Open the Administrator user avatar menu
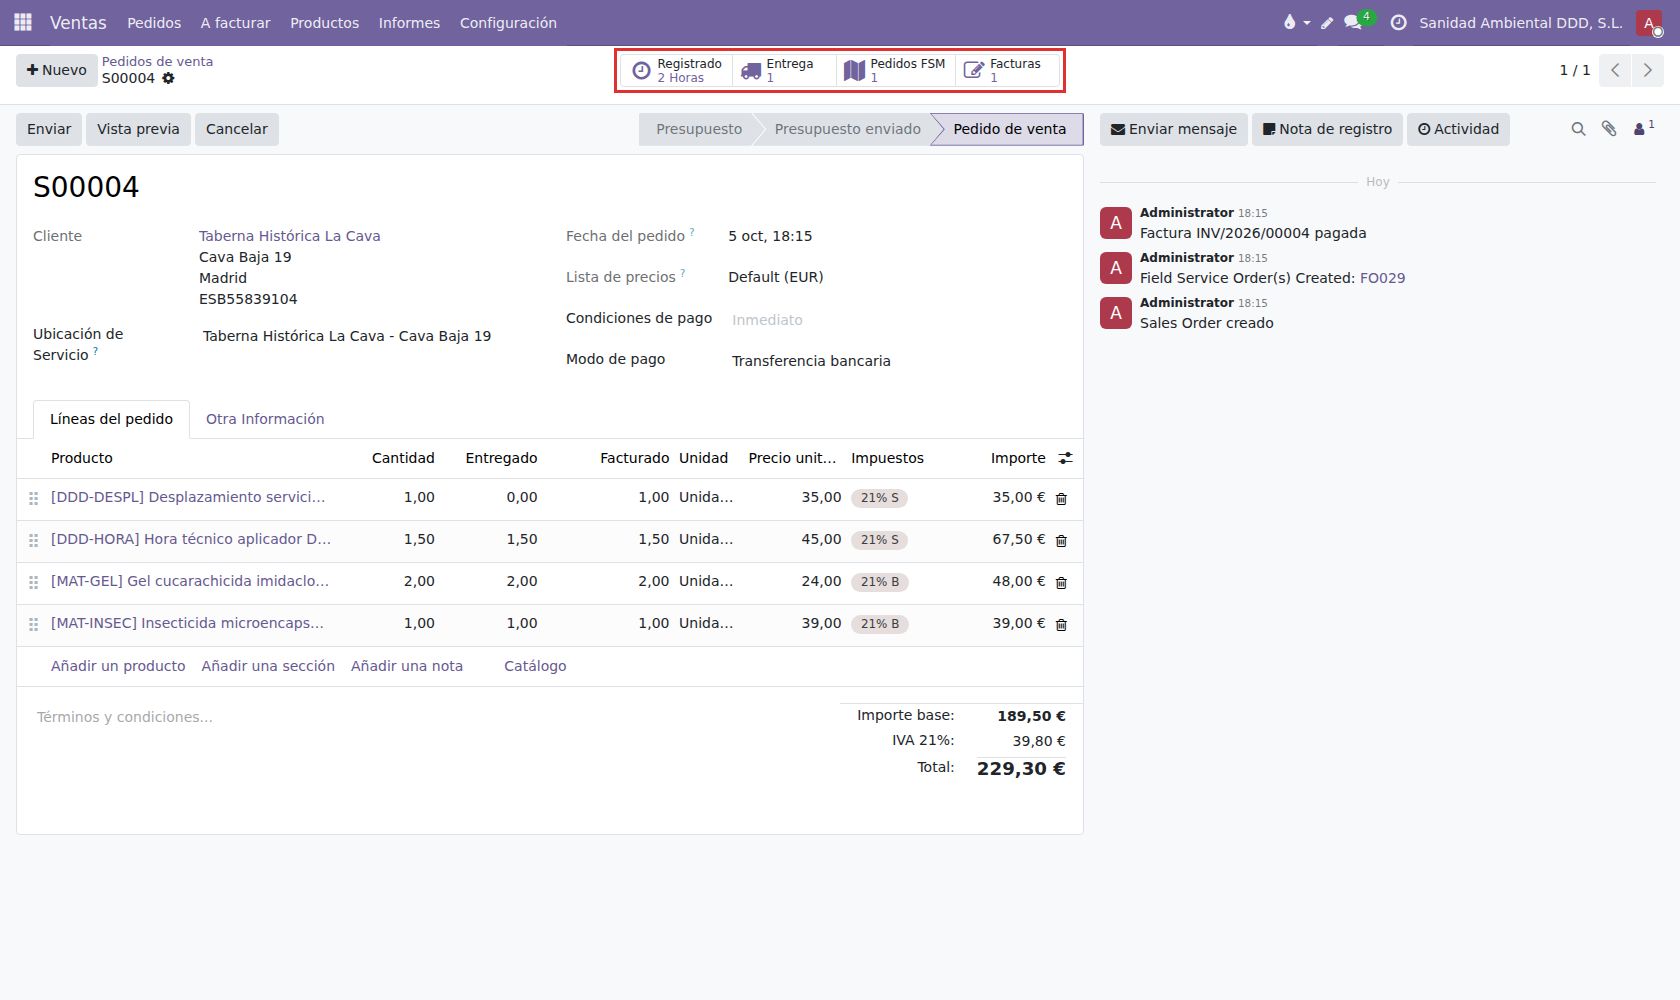This screenshot has height=1000, width=1680. 1648,22
